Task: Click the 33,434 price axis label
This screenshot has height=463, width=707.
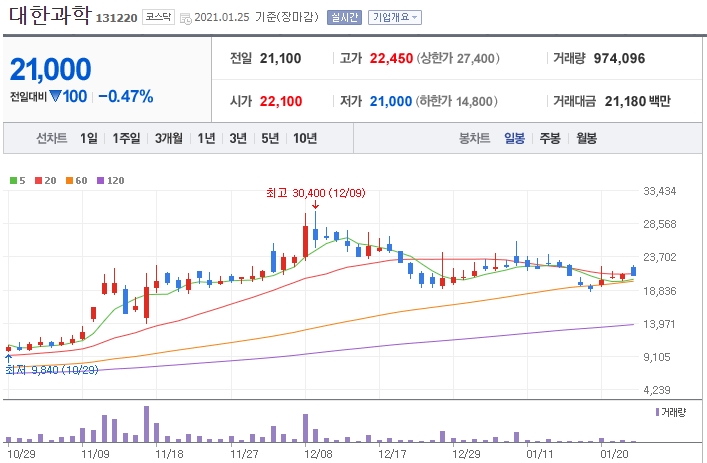Action: coord(660,191)
